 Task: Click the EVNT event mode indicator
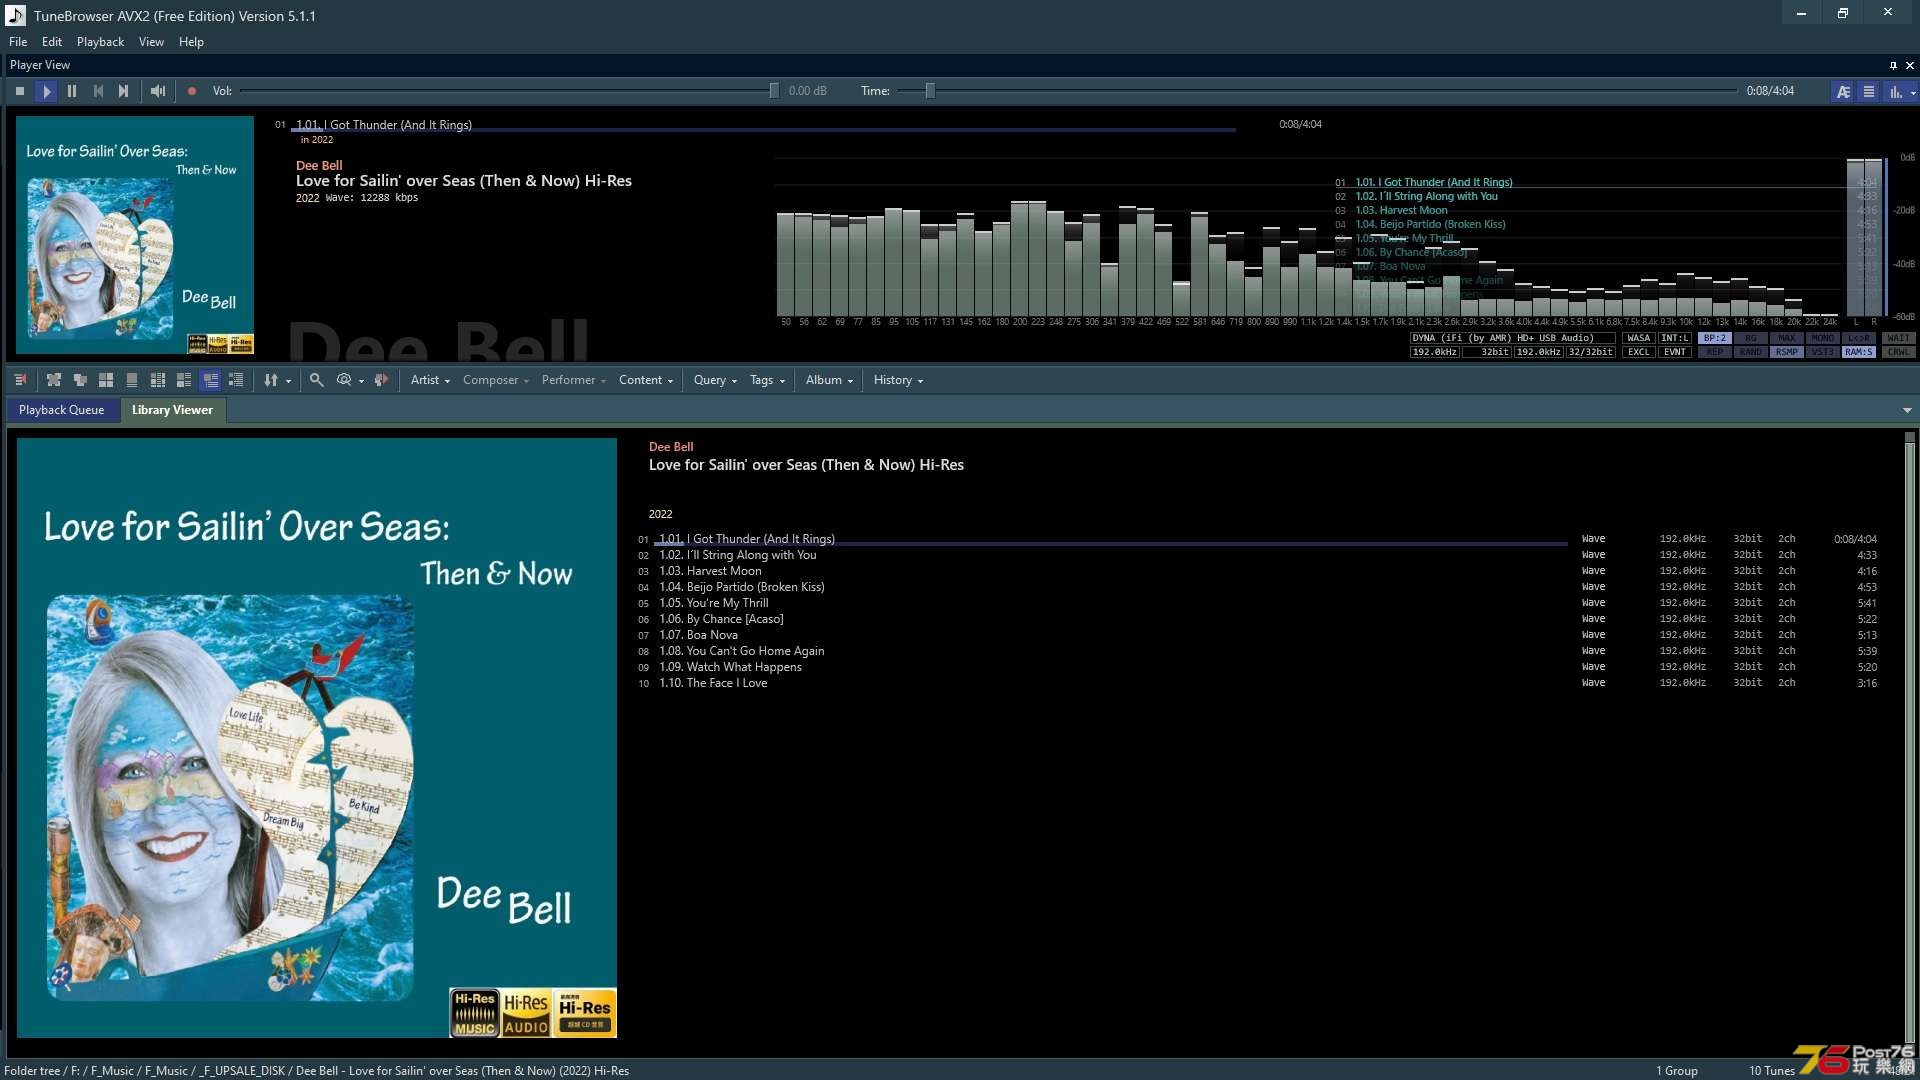coord(1675,352)
